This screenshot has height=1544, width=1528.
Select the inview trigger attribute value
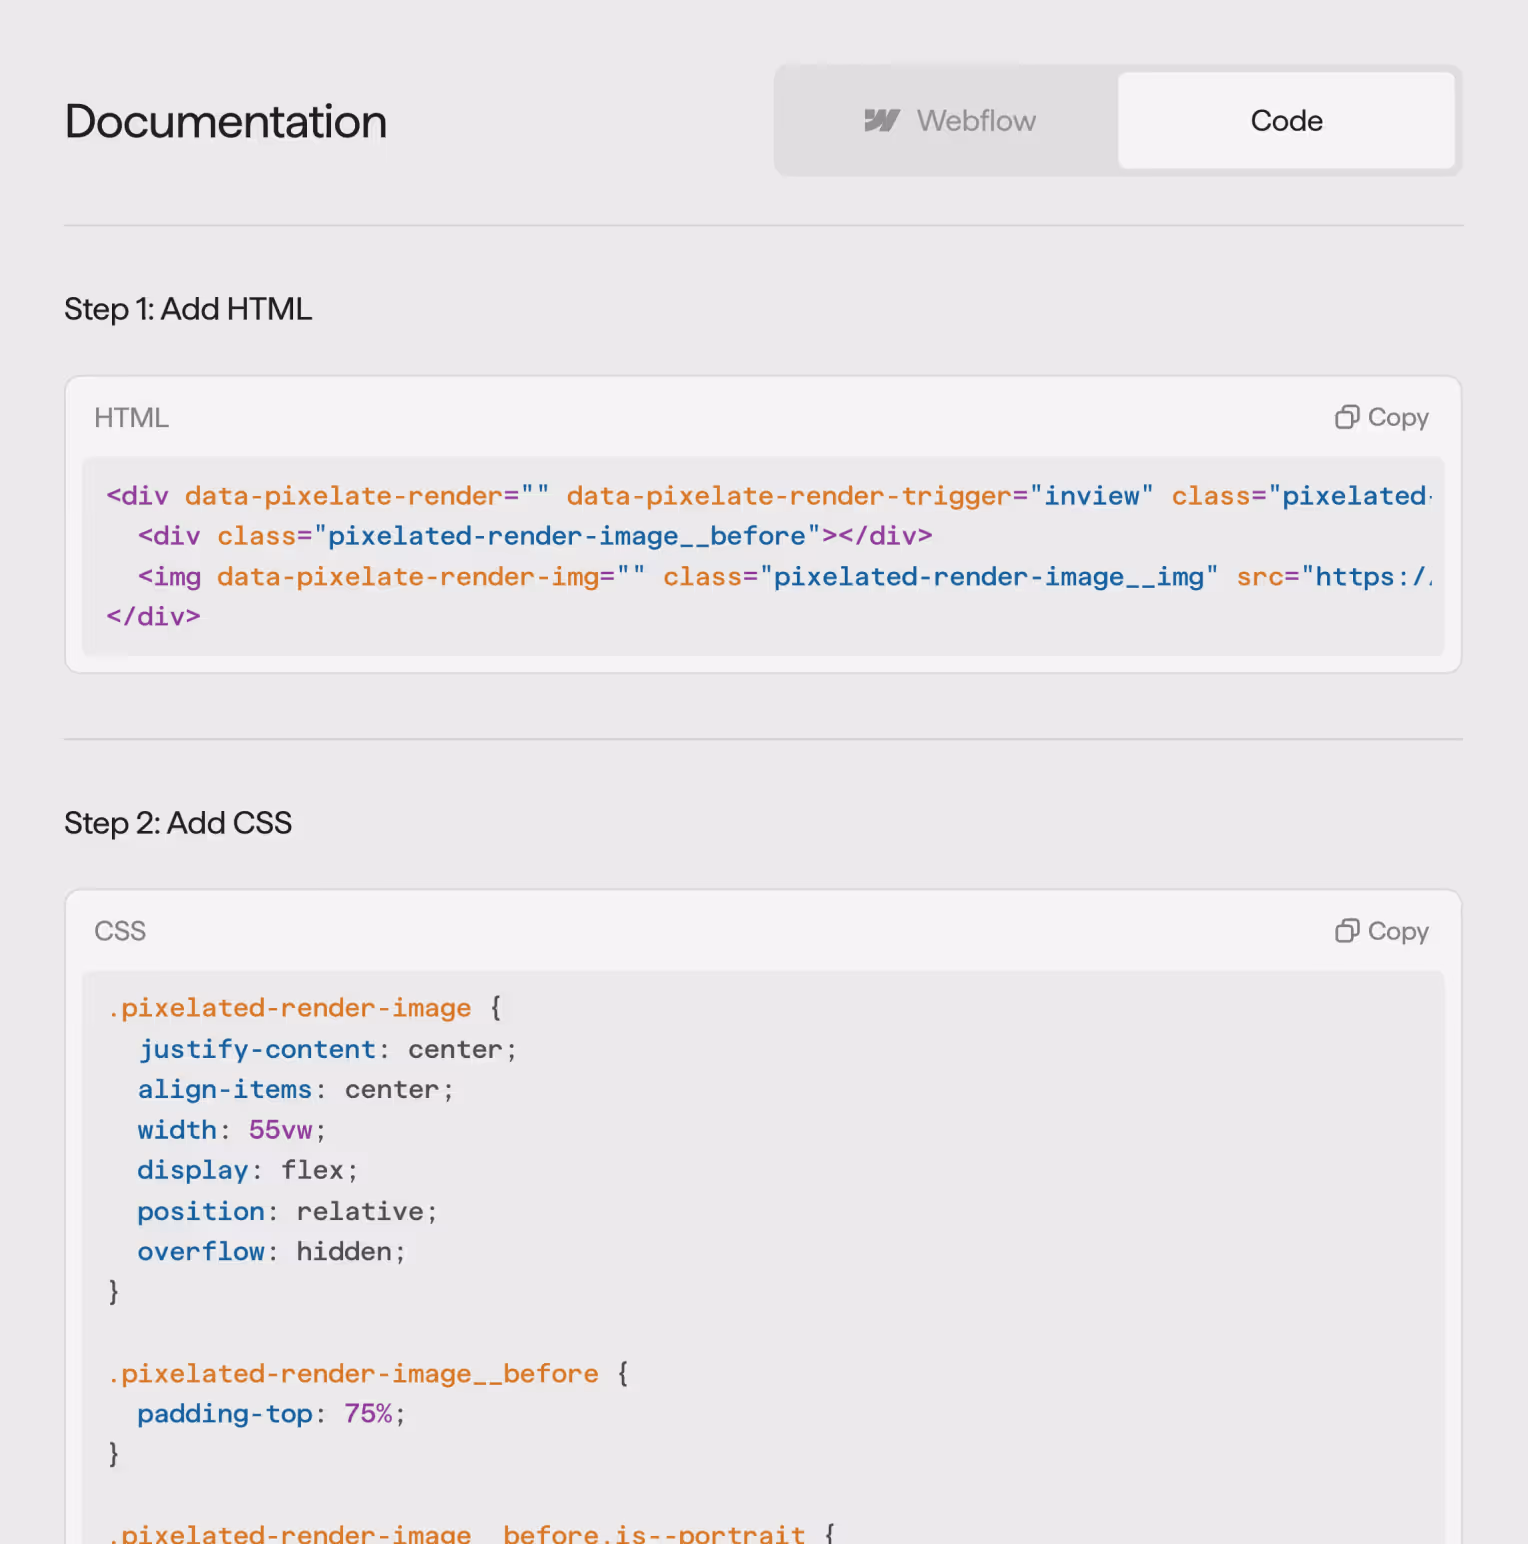pos(1094,495)
